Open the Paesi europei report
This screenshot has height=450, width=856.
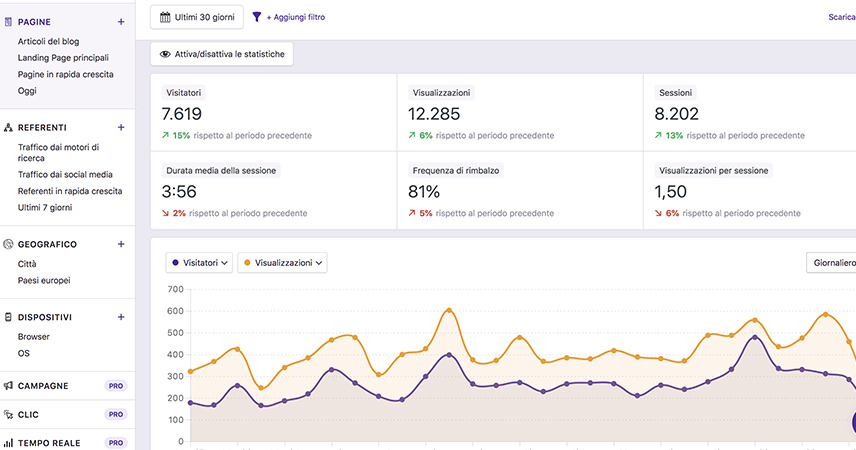tap(44, 280)
